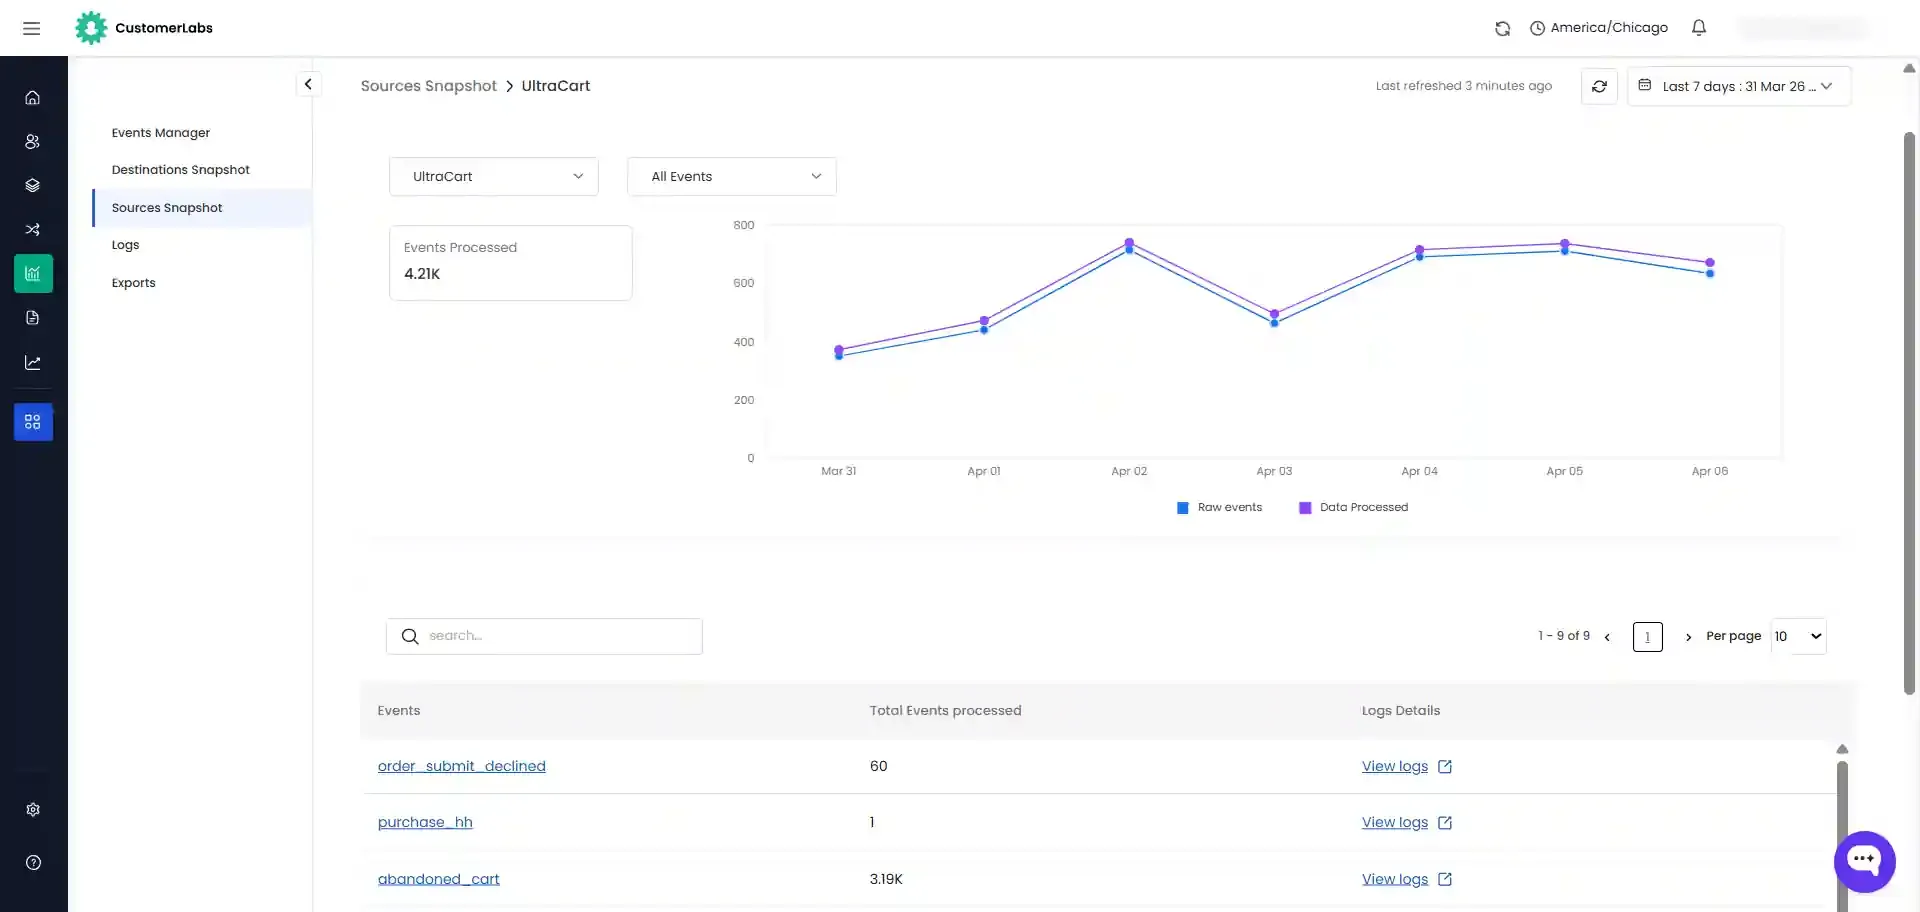Screen dimensions: 1920x912
Task: Open the hamburger menu
Action: click(x=32, y=28)
